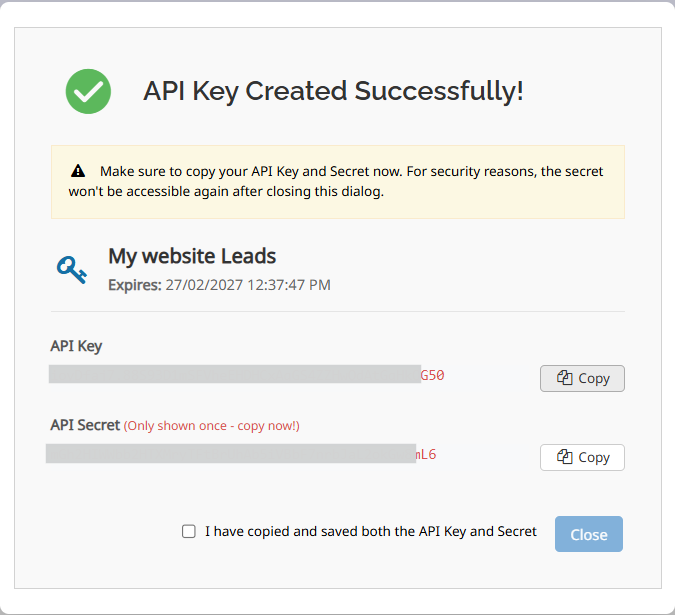Click the 'API Key Created Successfully!' heading
Screen dimensions: 675x615
pyautogui.click(x=333, y=92)
